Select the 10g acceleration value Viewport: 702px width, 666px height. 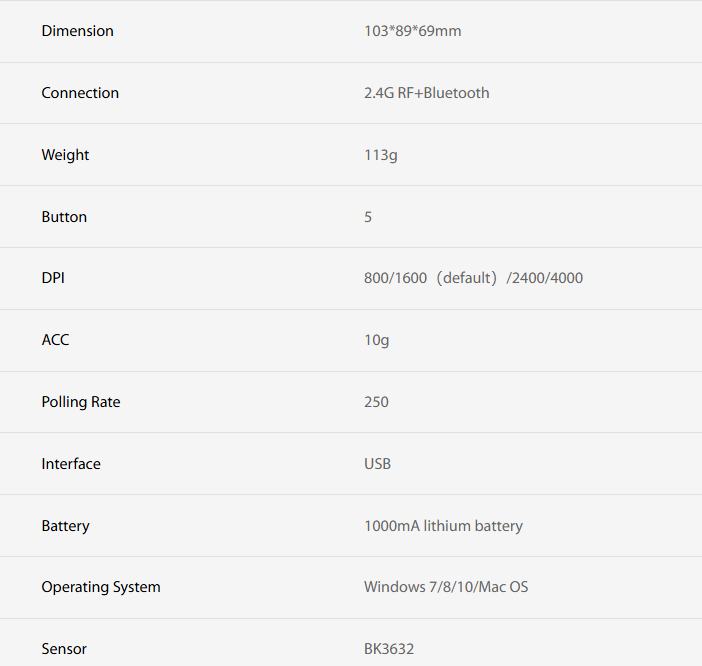376,340
